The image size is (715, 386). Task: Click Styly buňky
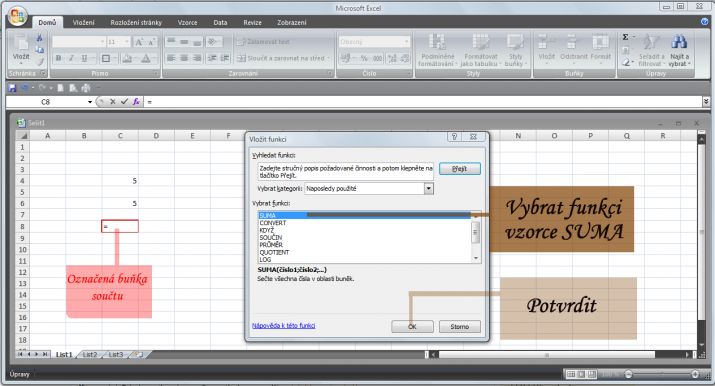tap(515, 50)
